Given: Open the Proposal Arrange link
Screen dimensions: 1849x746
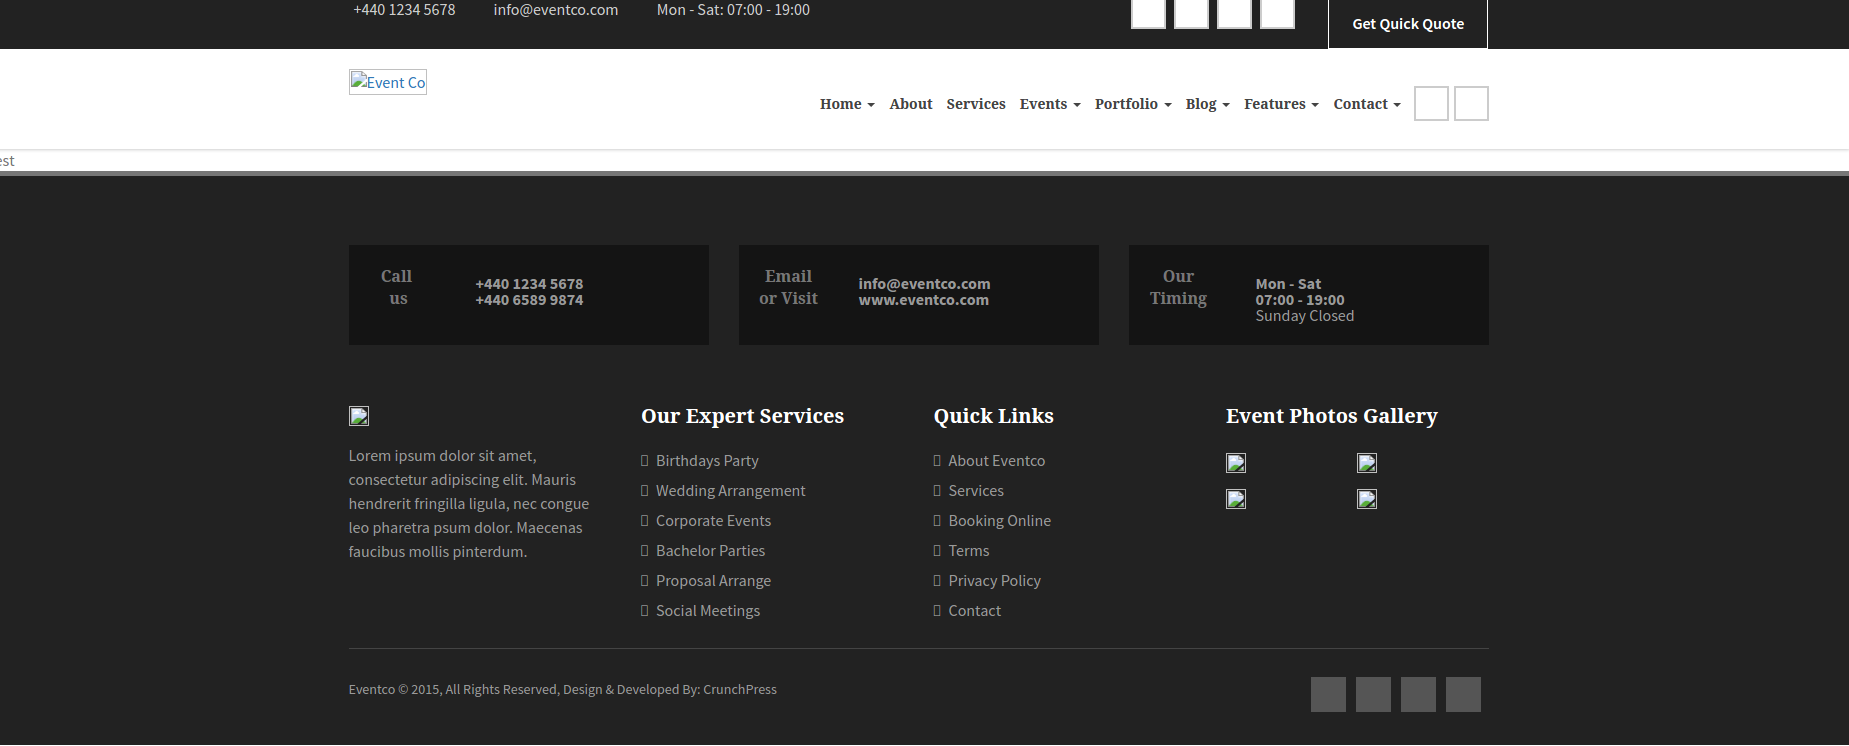Looking at the screenshot, I should click(x=713, y=581).
